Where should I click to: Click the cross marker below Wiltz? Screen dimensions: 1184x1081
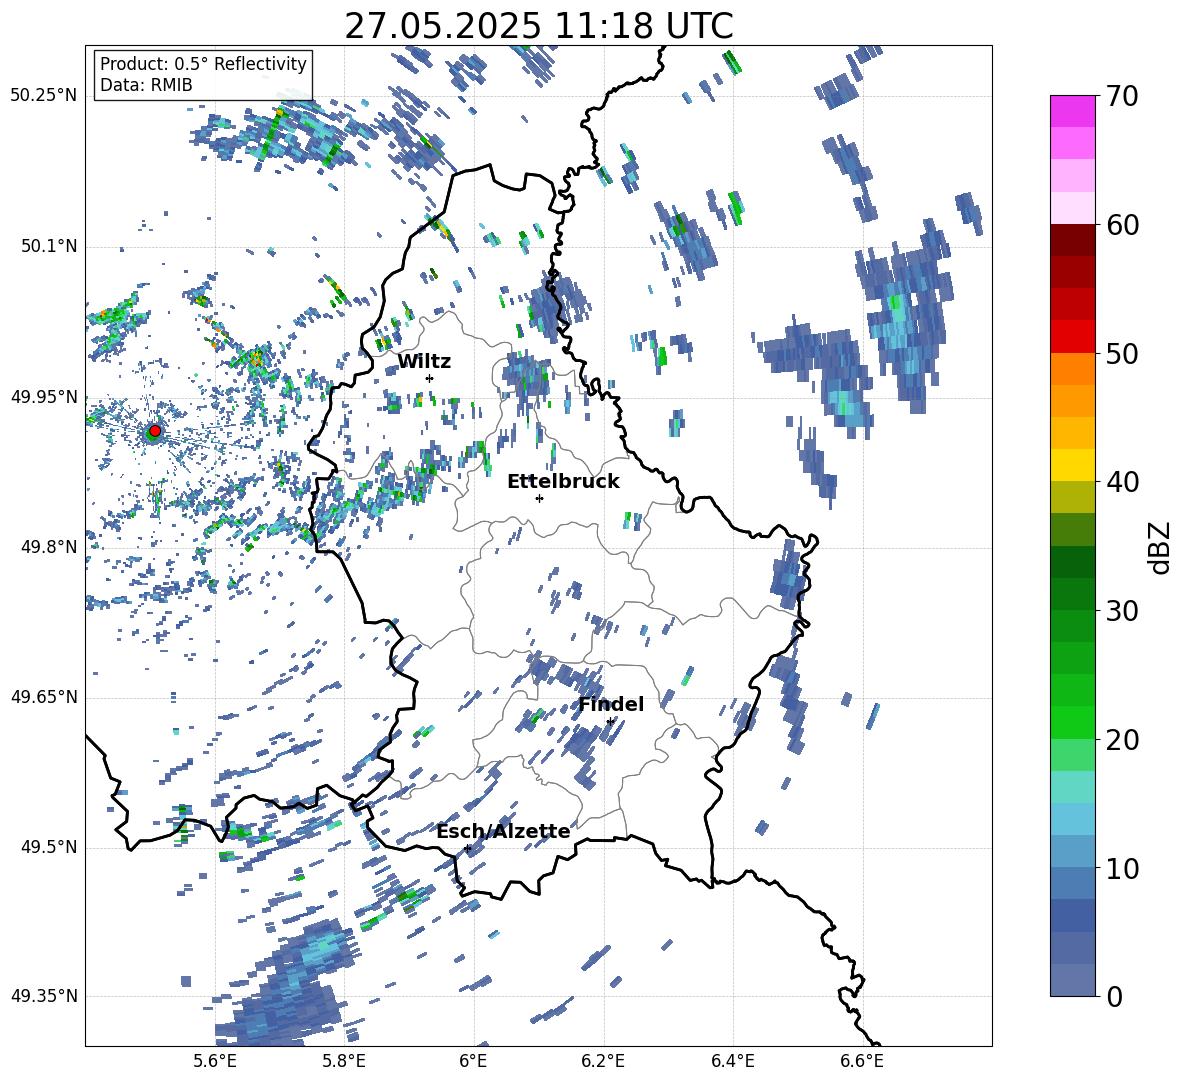point(430,378)
